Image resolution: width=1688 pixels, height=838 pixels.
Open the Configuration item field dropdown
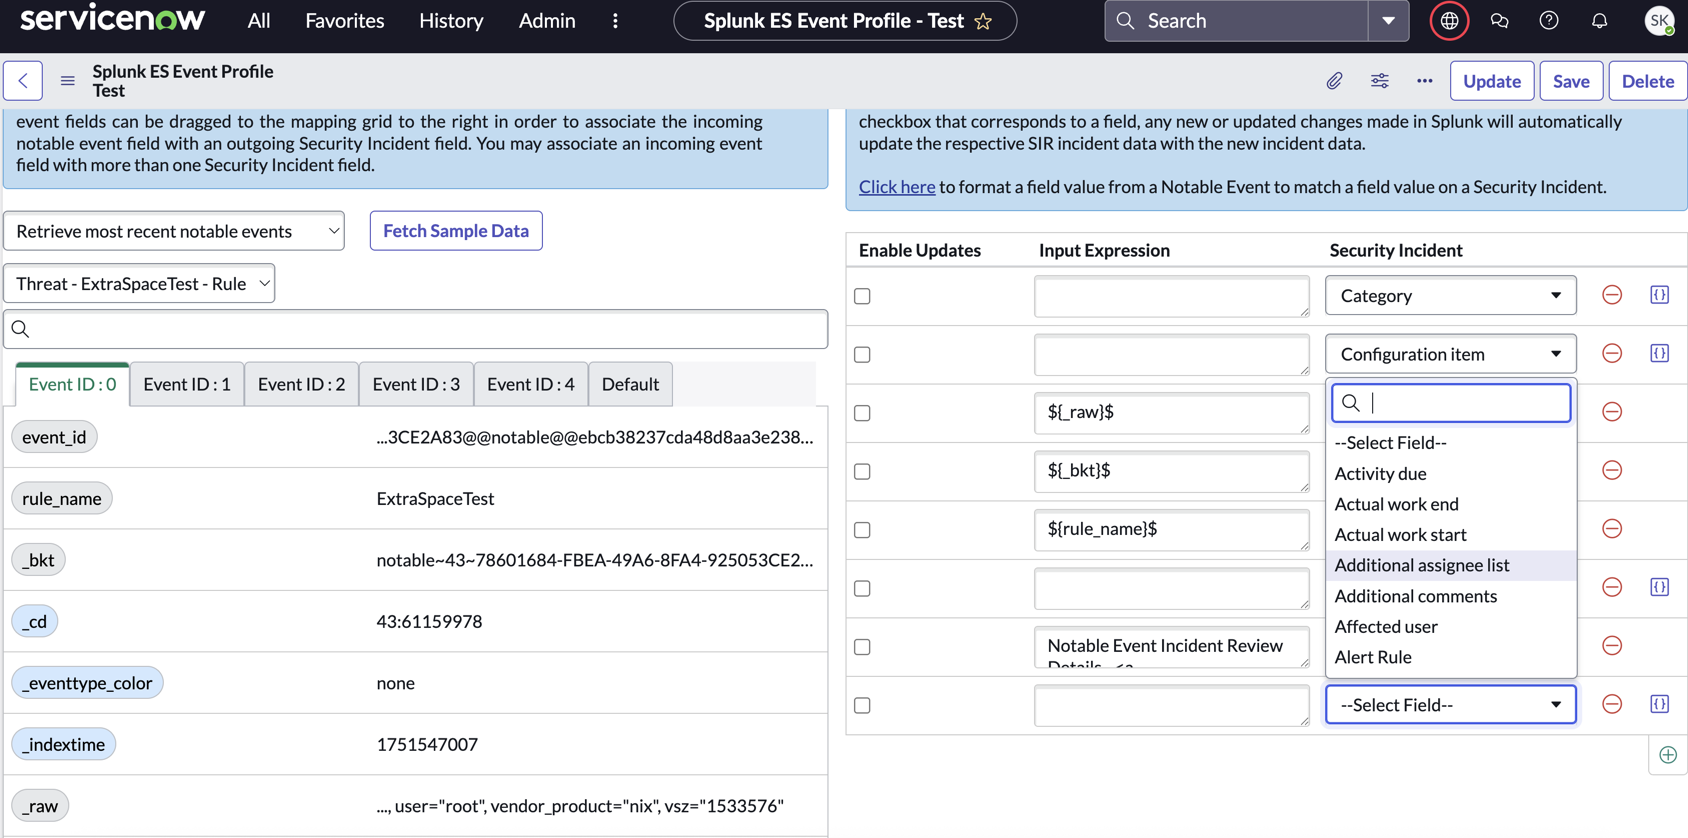point(1451,354)
